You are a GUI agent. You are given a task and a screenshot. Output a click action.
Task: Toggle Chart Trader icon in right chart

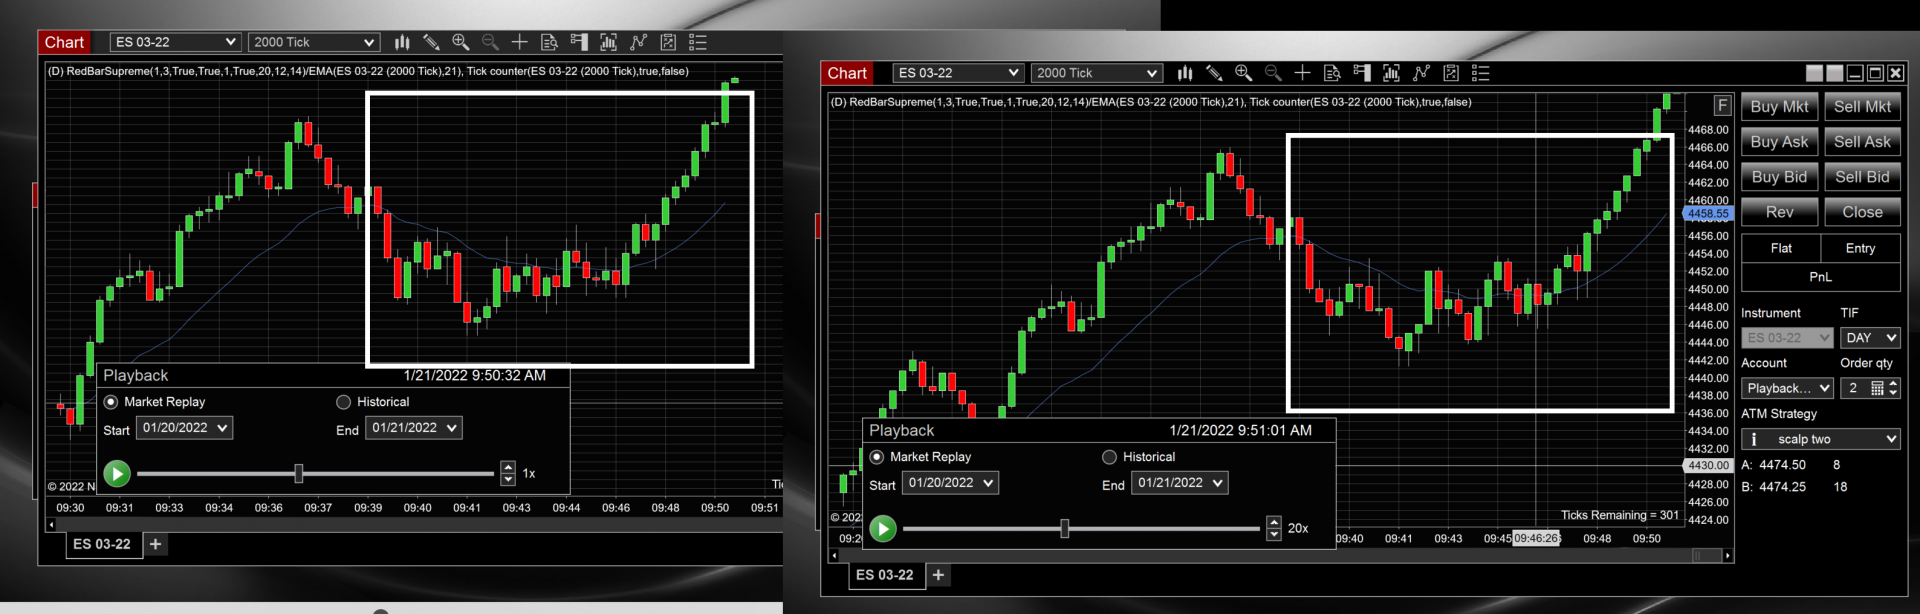[x=1361, y=73]
